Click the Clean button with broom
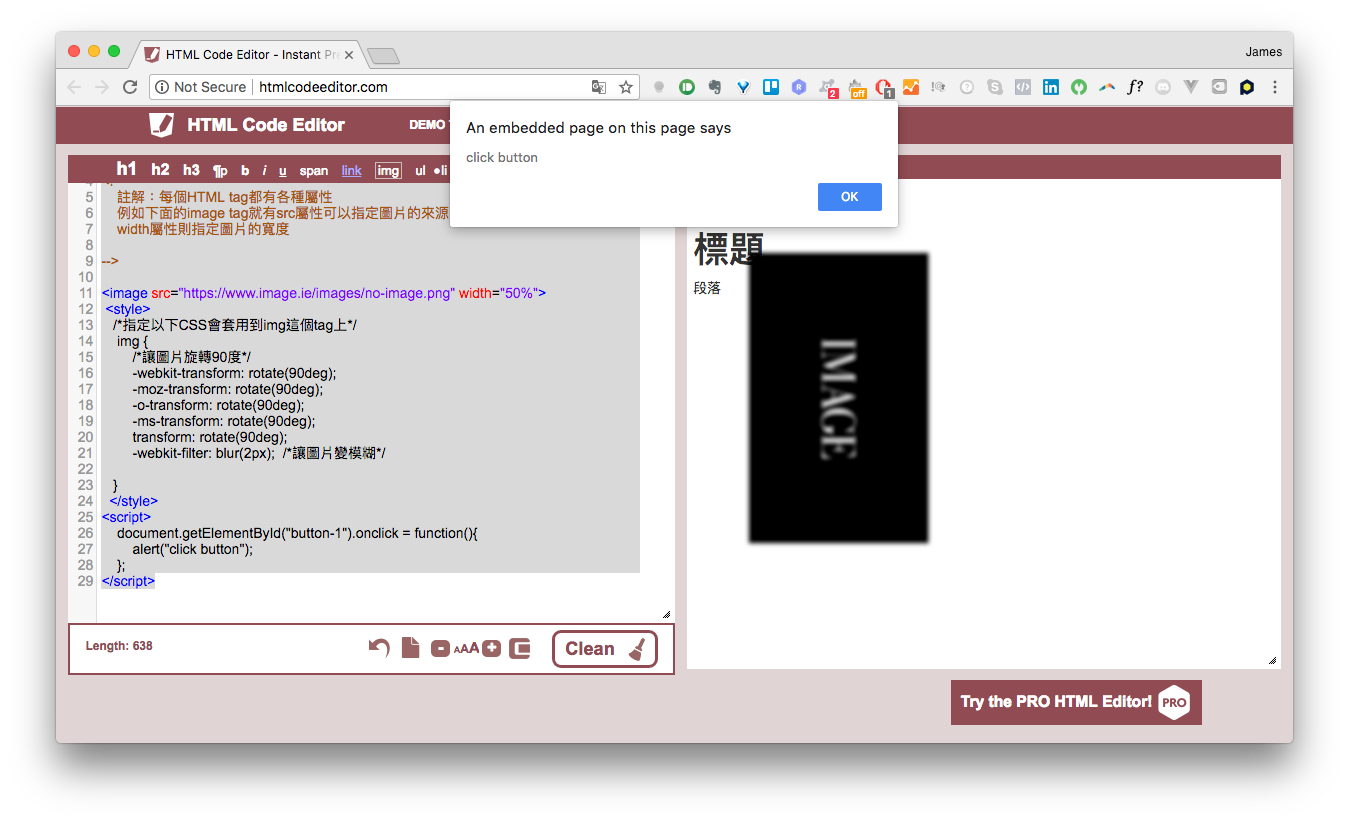1349x823 pixels. point(605,649)
